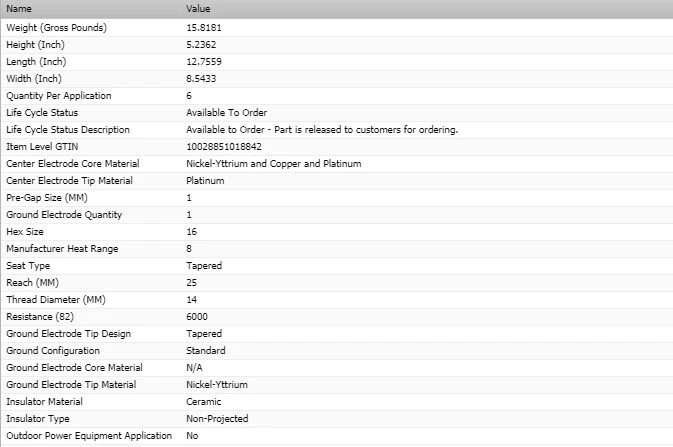Click the Center Electrode Tip Material label

69,181
